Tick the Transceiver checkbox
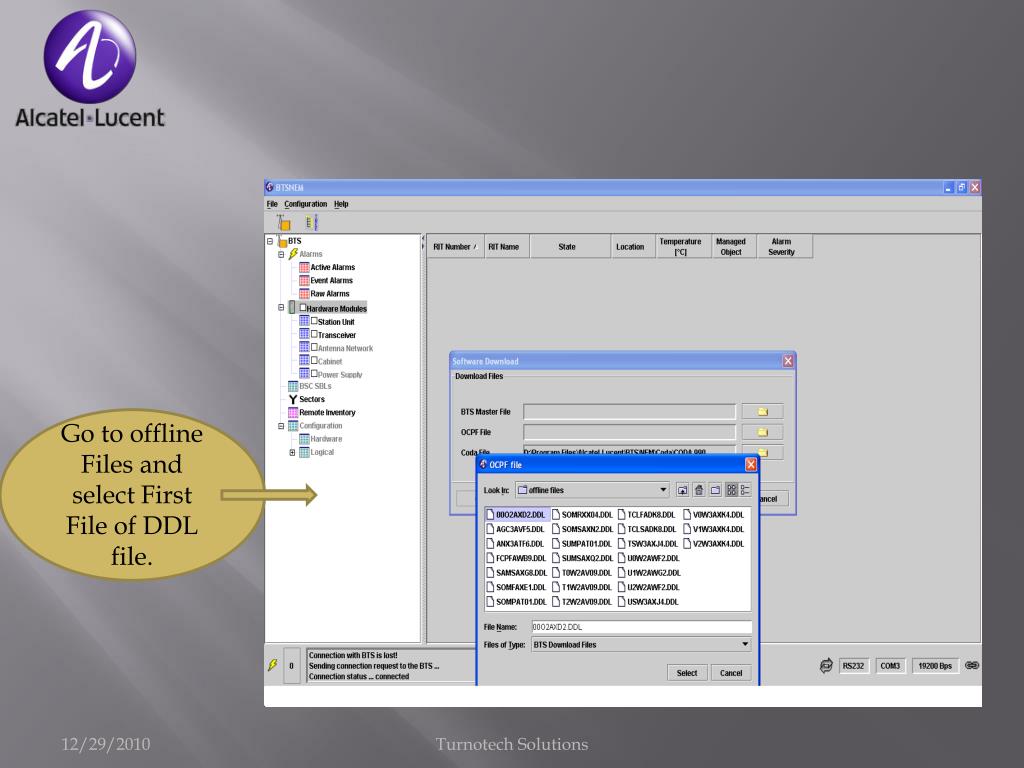The height and width of the screenshot is (768, 1024). click(314, 334)
